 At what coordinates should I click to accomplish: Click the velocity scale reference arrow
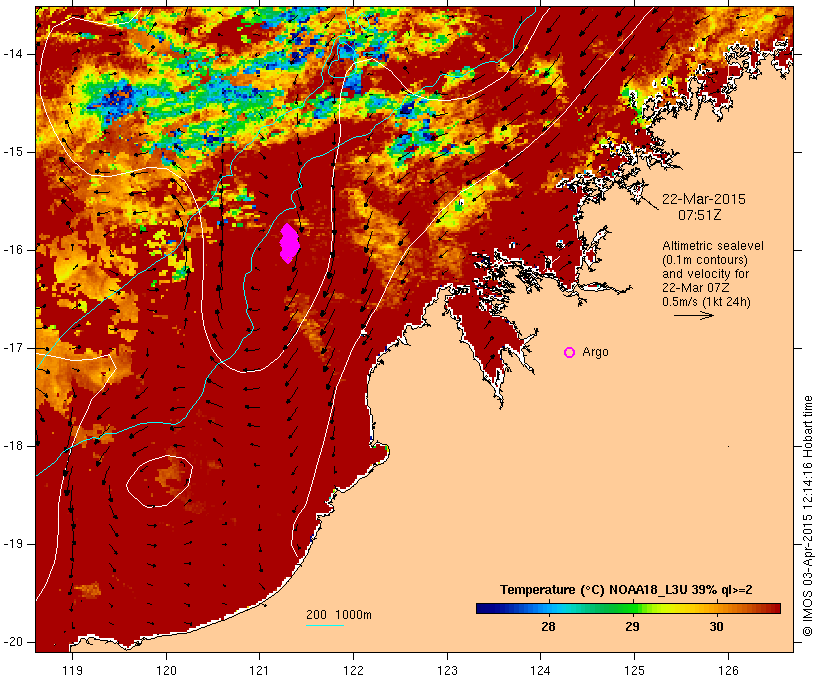693,315
